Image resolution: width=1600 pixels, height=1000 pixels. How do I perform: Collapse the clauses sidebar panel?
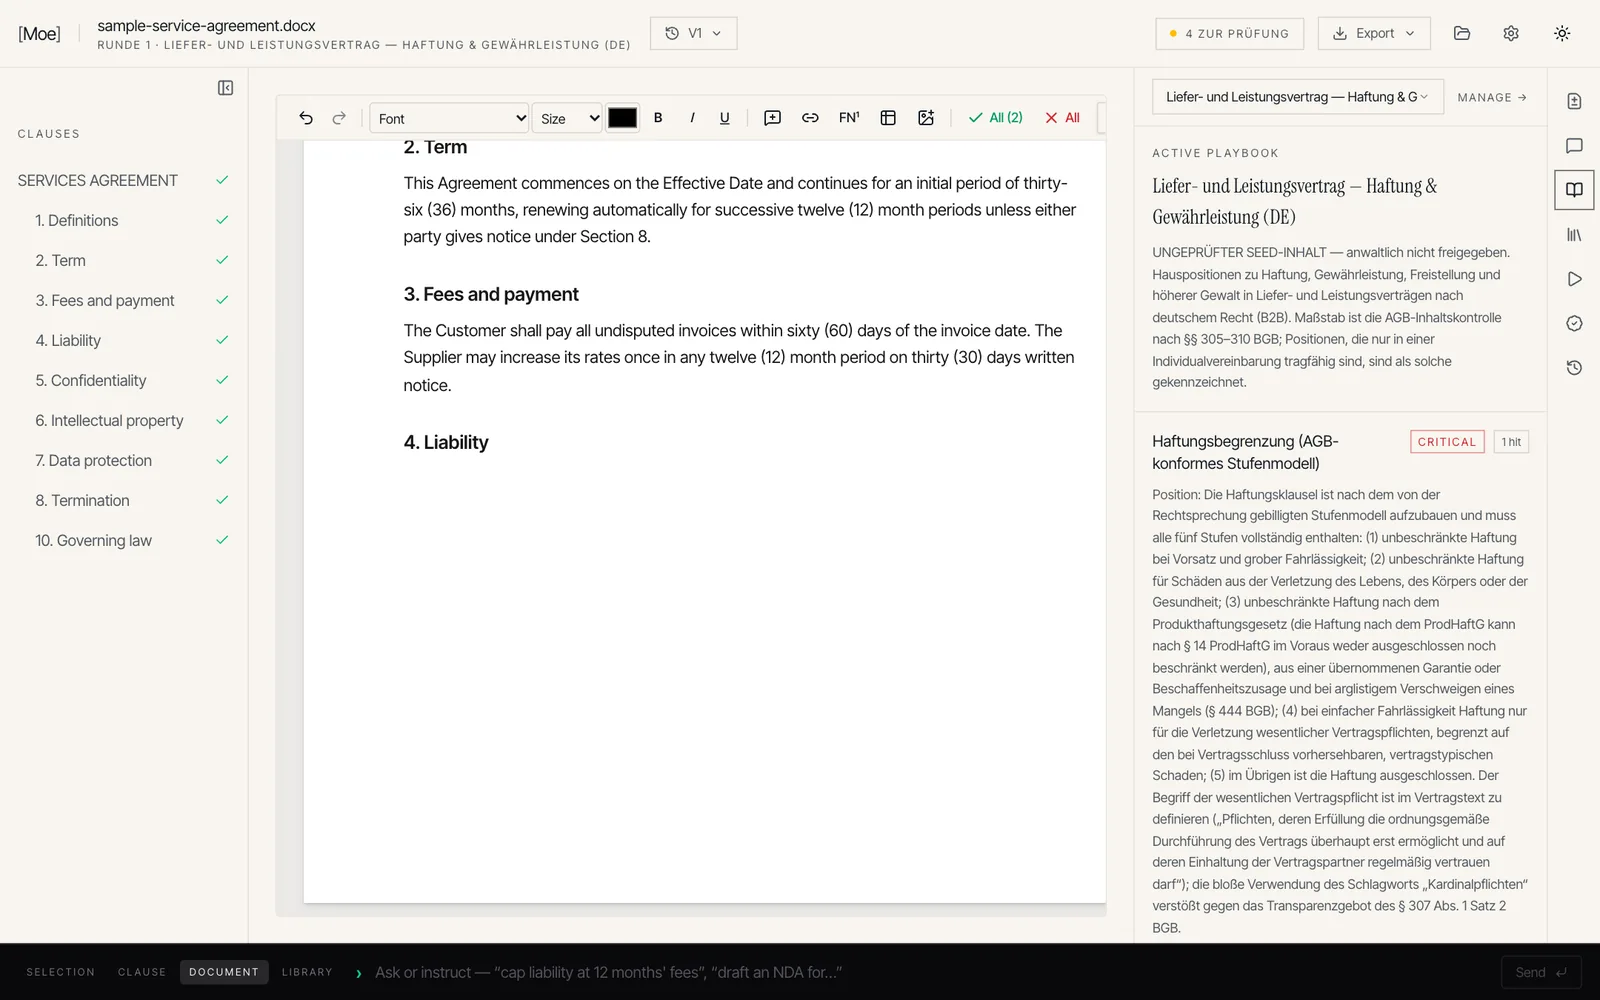[226, 88]
